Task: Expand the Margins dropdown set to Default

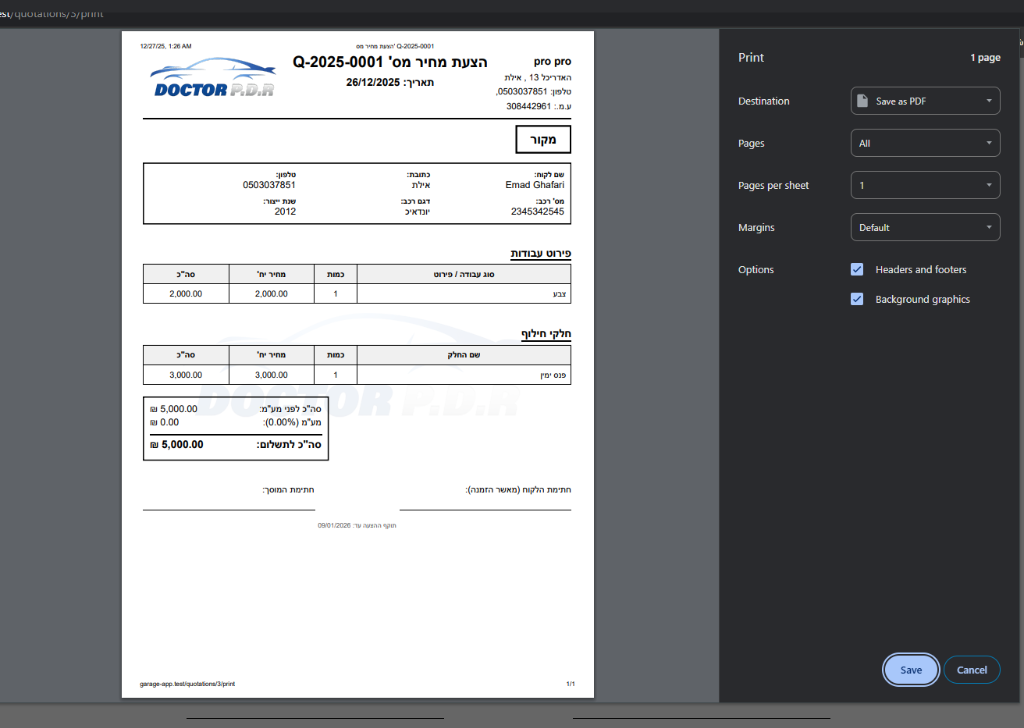Action: click(925, 227)
